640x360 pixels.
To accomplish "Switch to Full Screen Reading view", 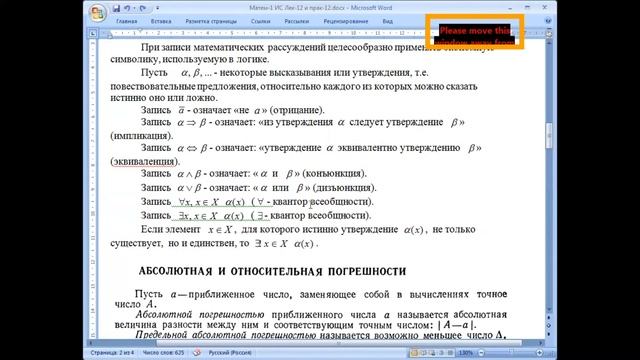I will (423, 353).
